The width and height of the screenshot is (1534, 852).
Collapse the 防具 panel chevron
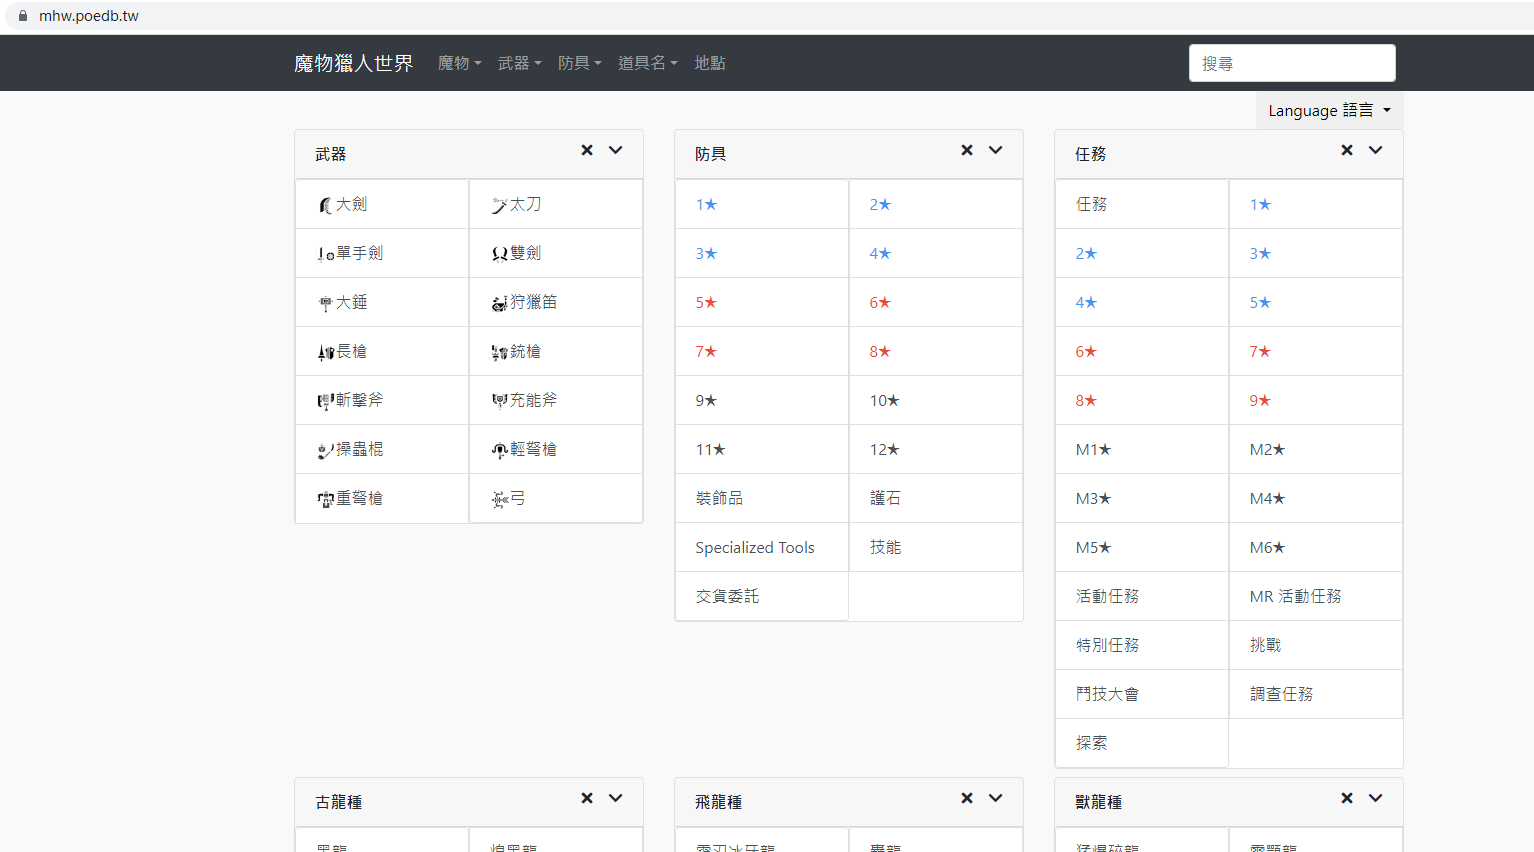click(x=996, y=150)
